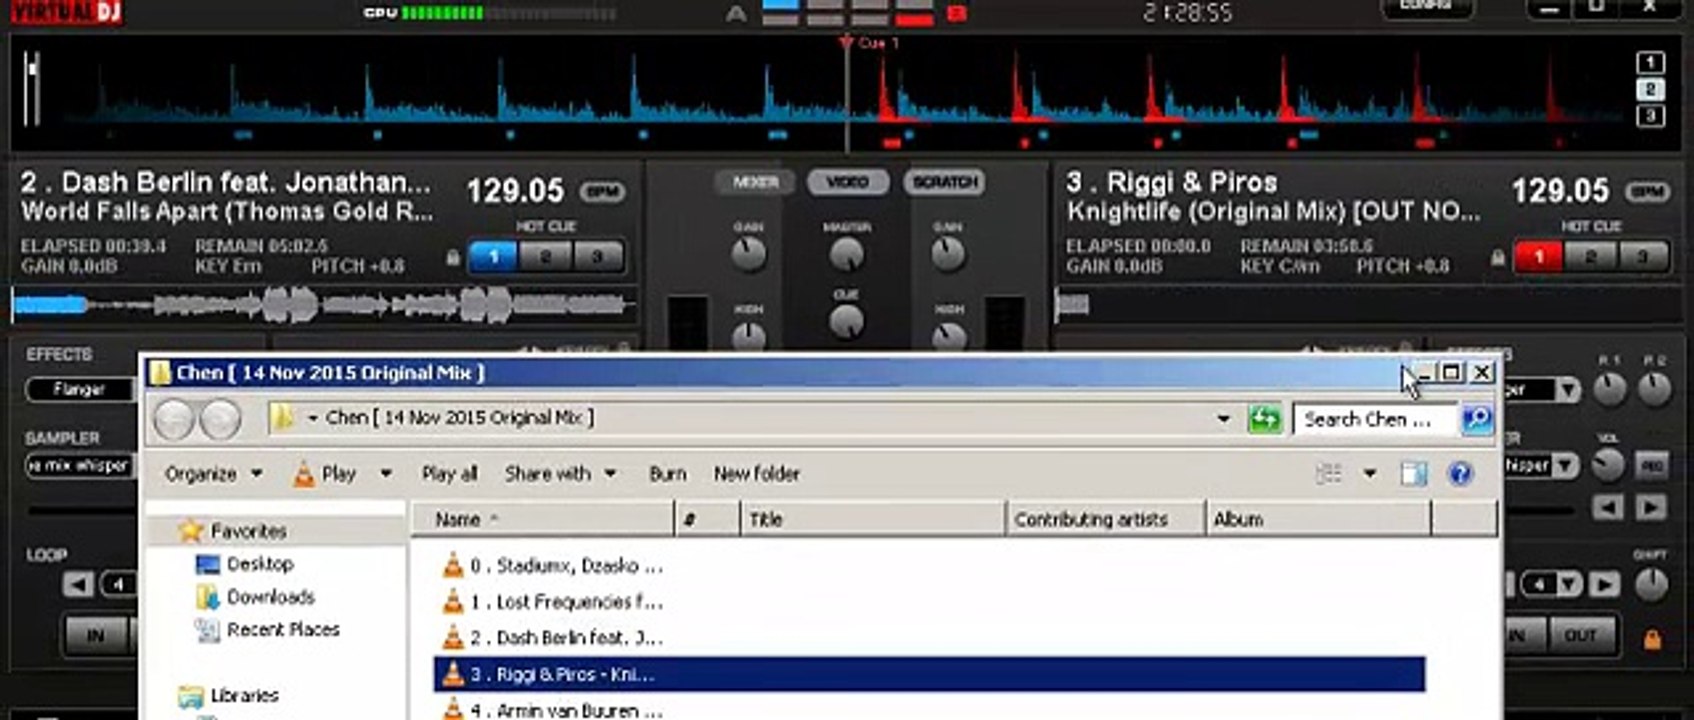Click the waveform zoom slider at top left
1694x720 pixels.
pyautogui.click(x=33, y=88)
